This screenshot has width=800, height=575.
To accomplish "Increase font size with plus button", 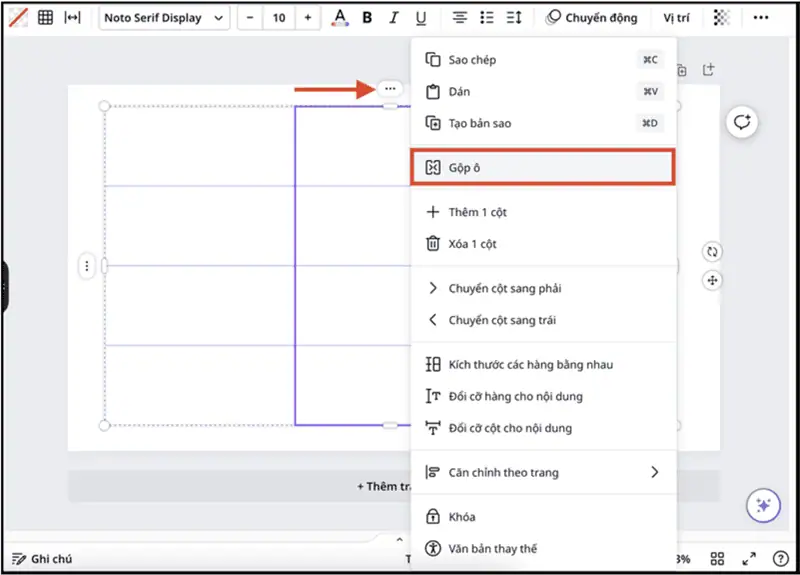I will tap(307, 18).
